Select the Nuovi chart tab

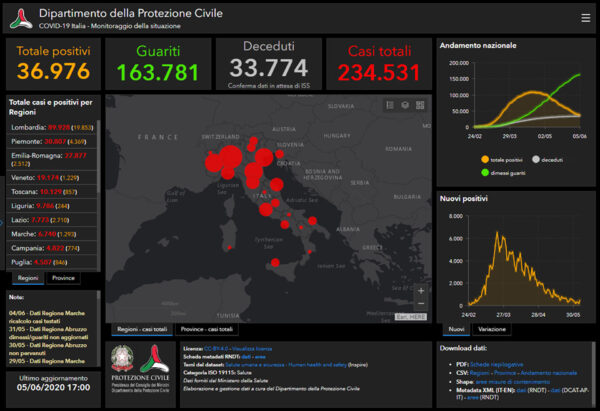pos(456,329)
